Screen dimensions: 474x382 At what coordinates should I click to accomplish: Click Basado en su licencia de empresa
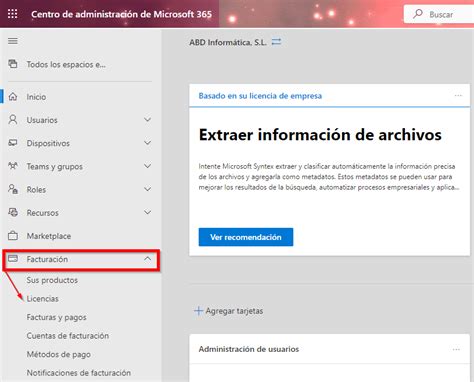(x=260, y=96)
